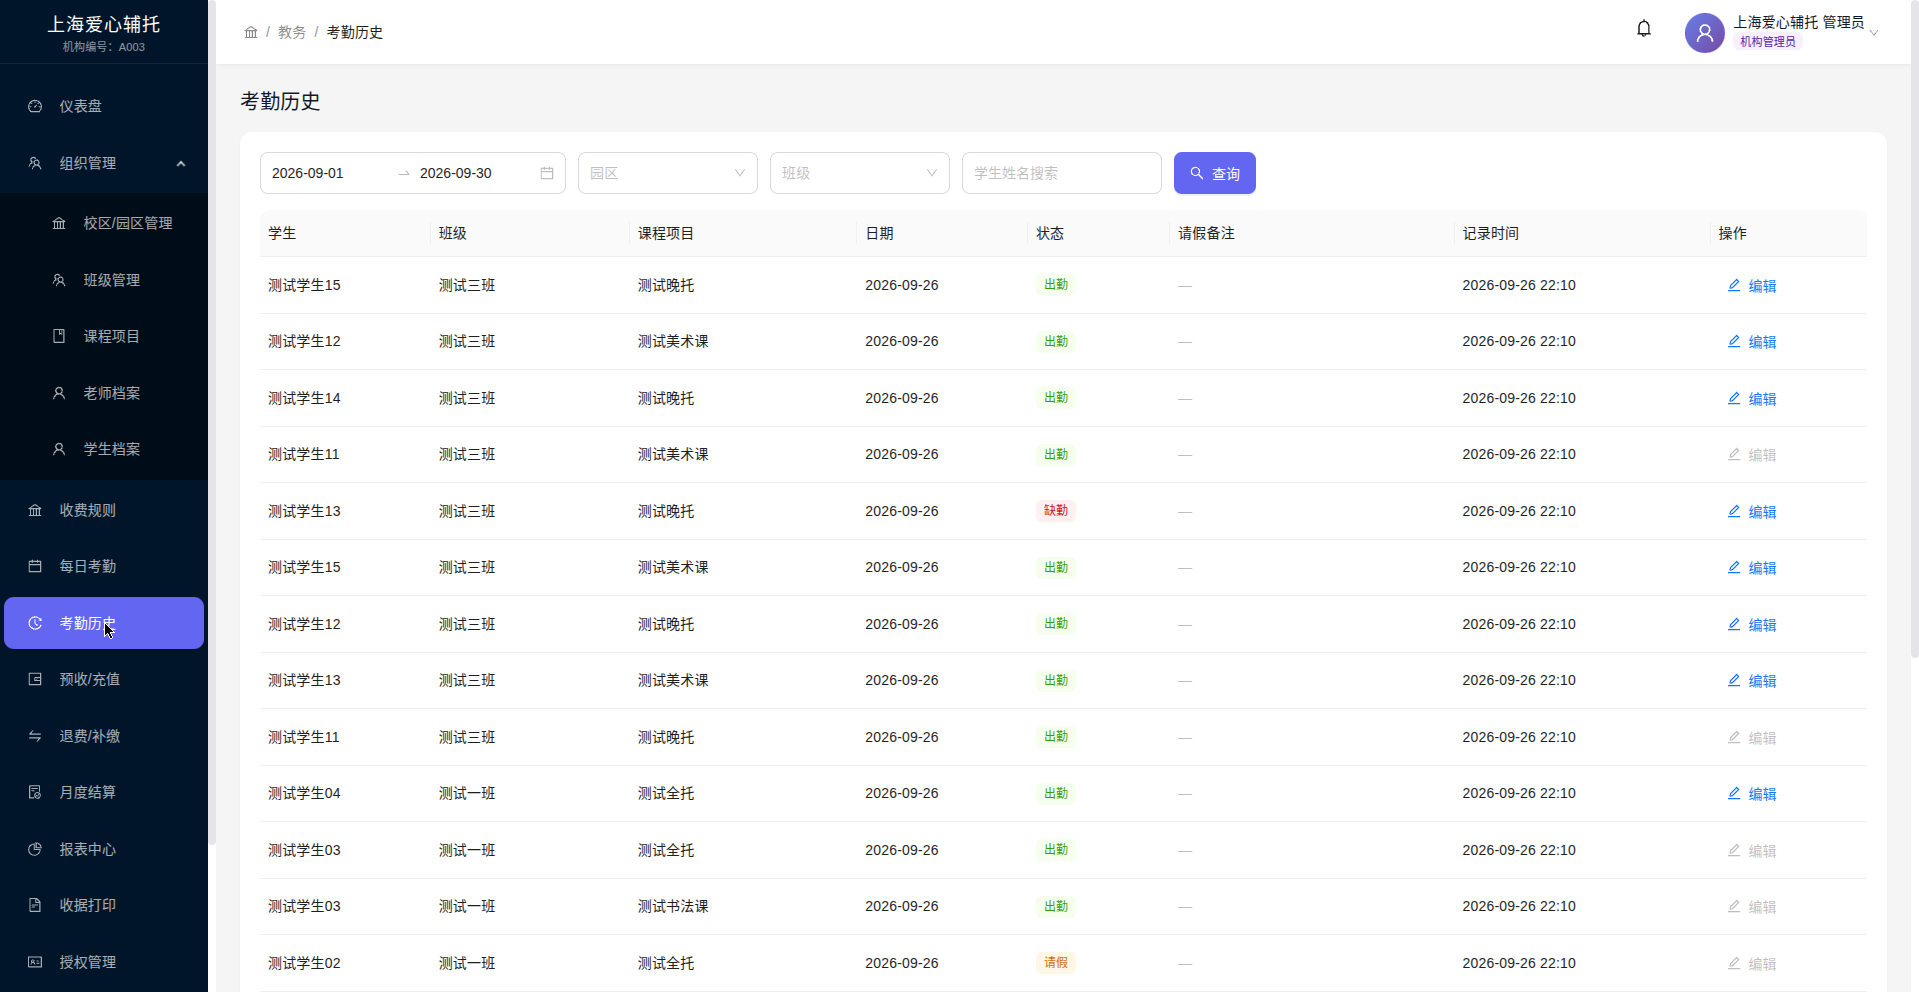Open 校区/园区管理 submenu item
The image size is (1919, 992).
click(104, 223)
